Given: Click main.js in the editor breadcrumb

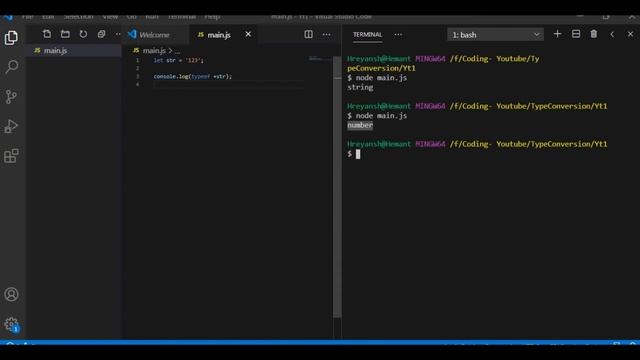Looking at the screenshot, I should point(154,51).
